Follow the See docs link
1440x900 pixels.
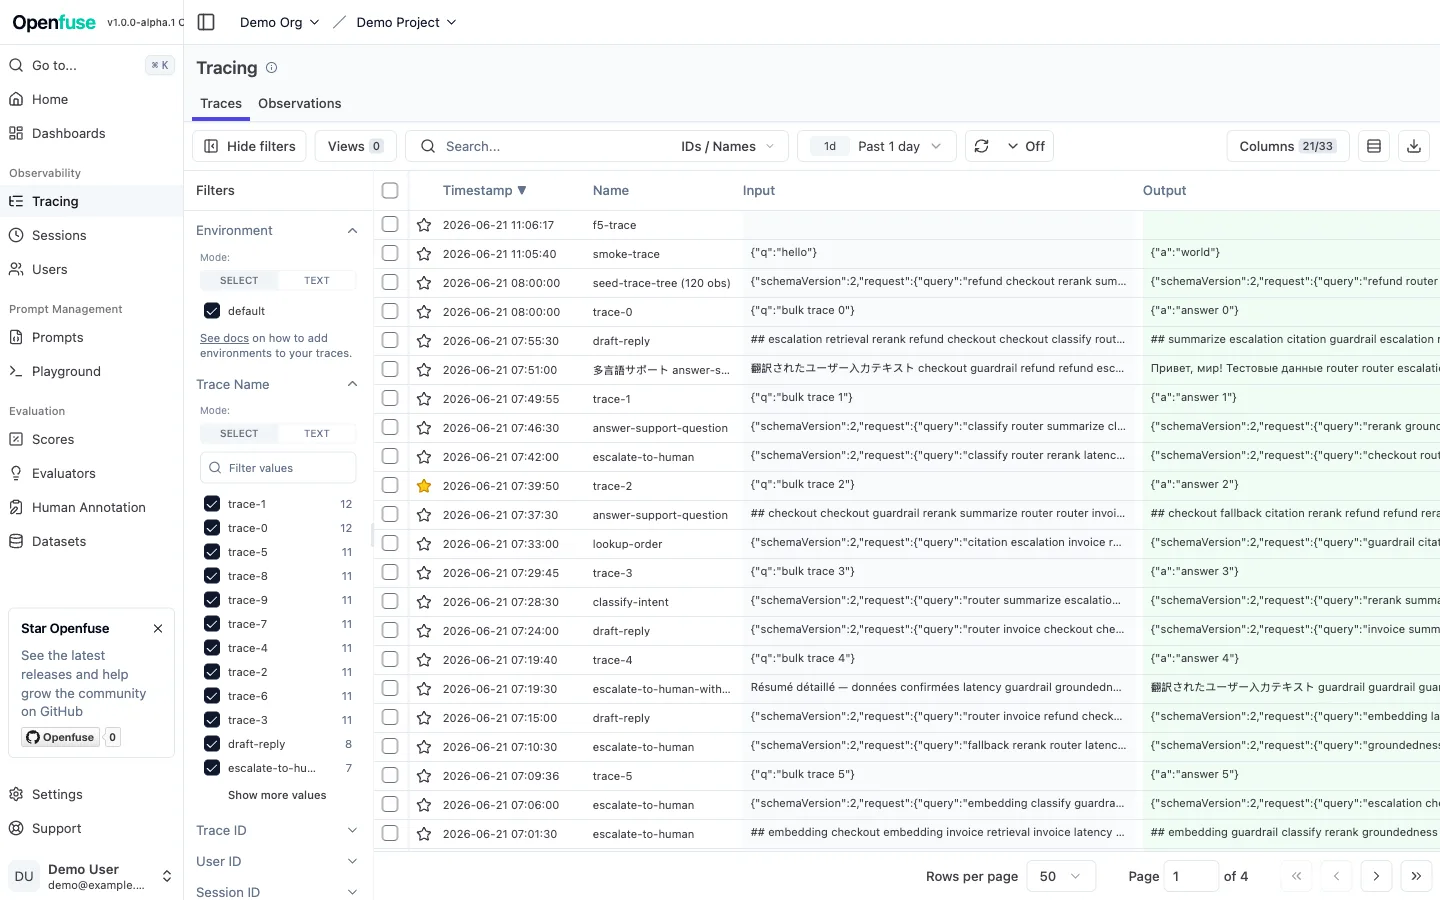tap(224, 338)
